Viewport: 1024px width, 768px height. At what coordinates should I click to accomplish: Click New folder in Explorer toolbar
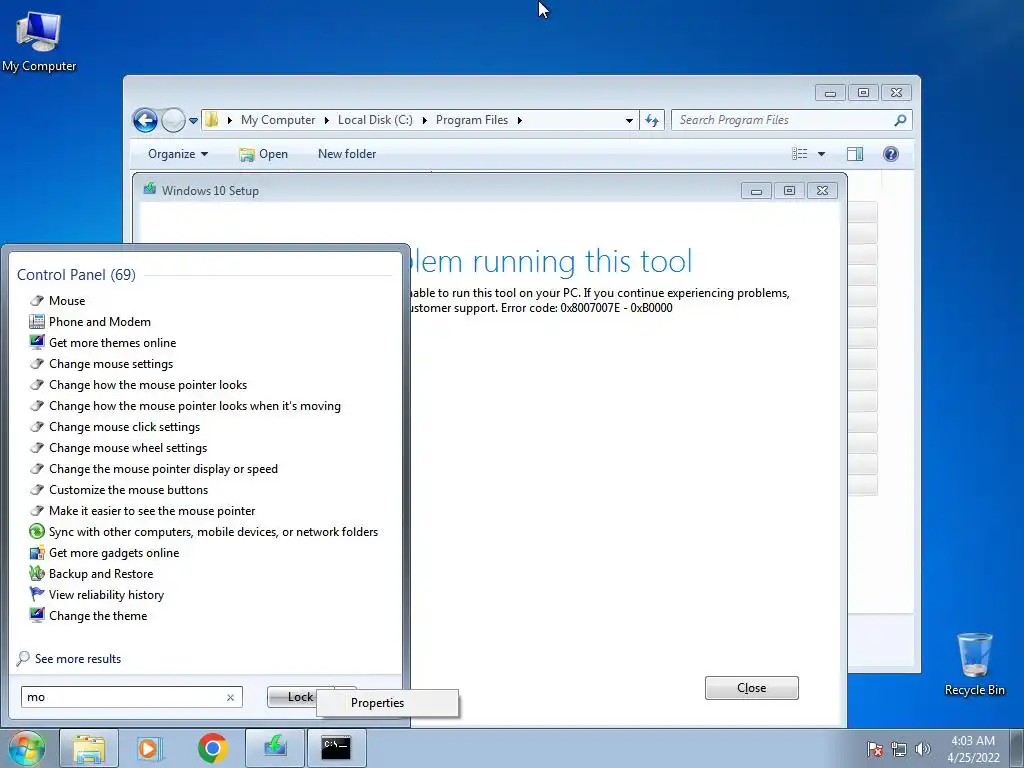pyautogui.click(x=347, y=154)
